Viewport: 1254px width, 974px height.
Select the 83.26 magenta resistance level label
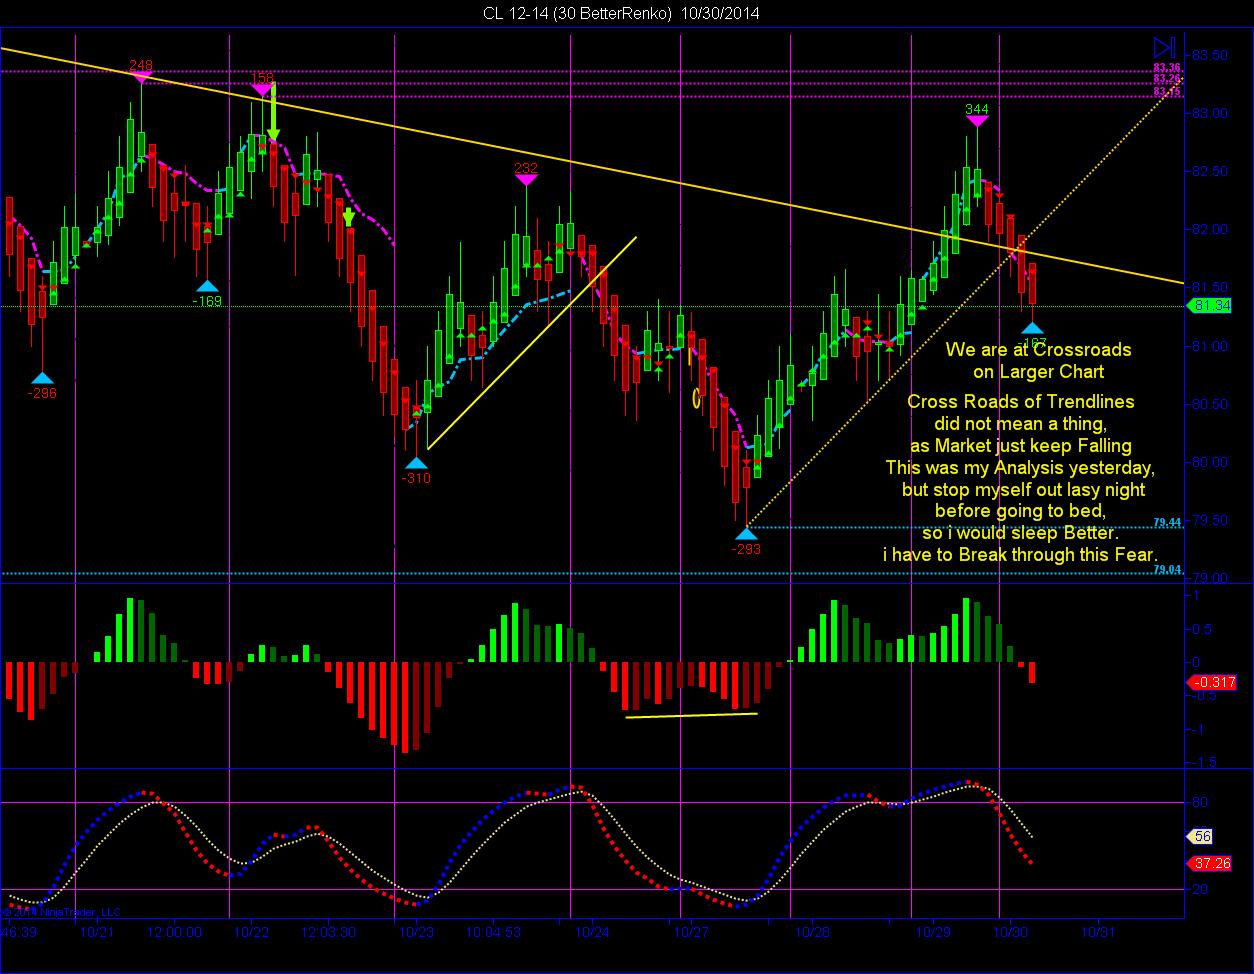pos(1167,79)
